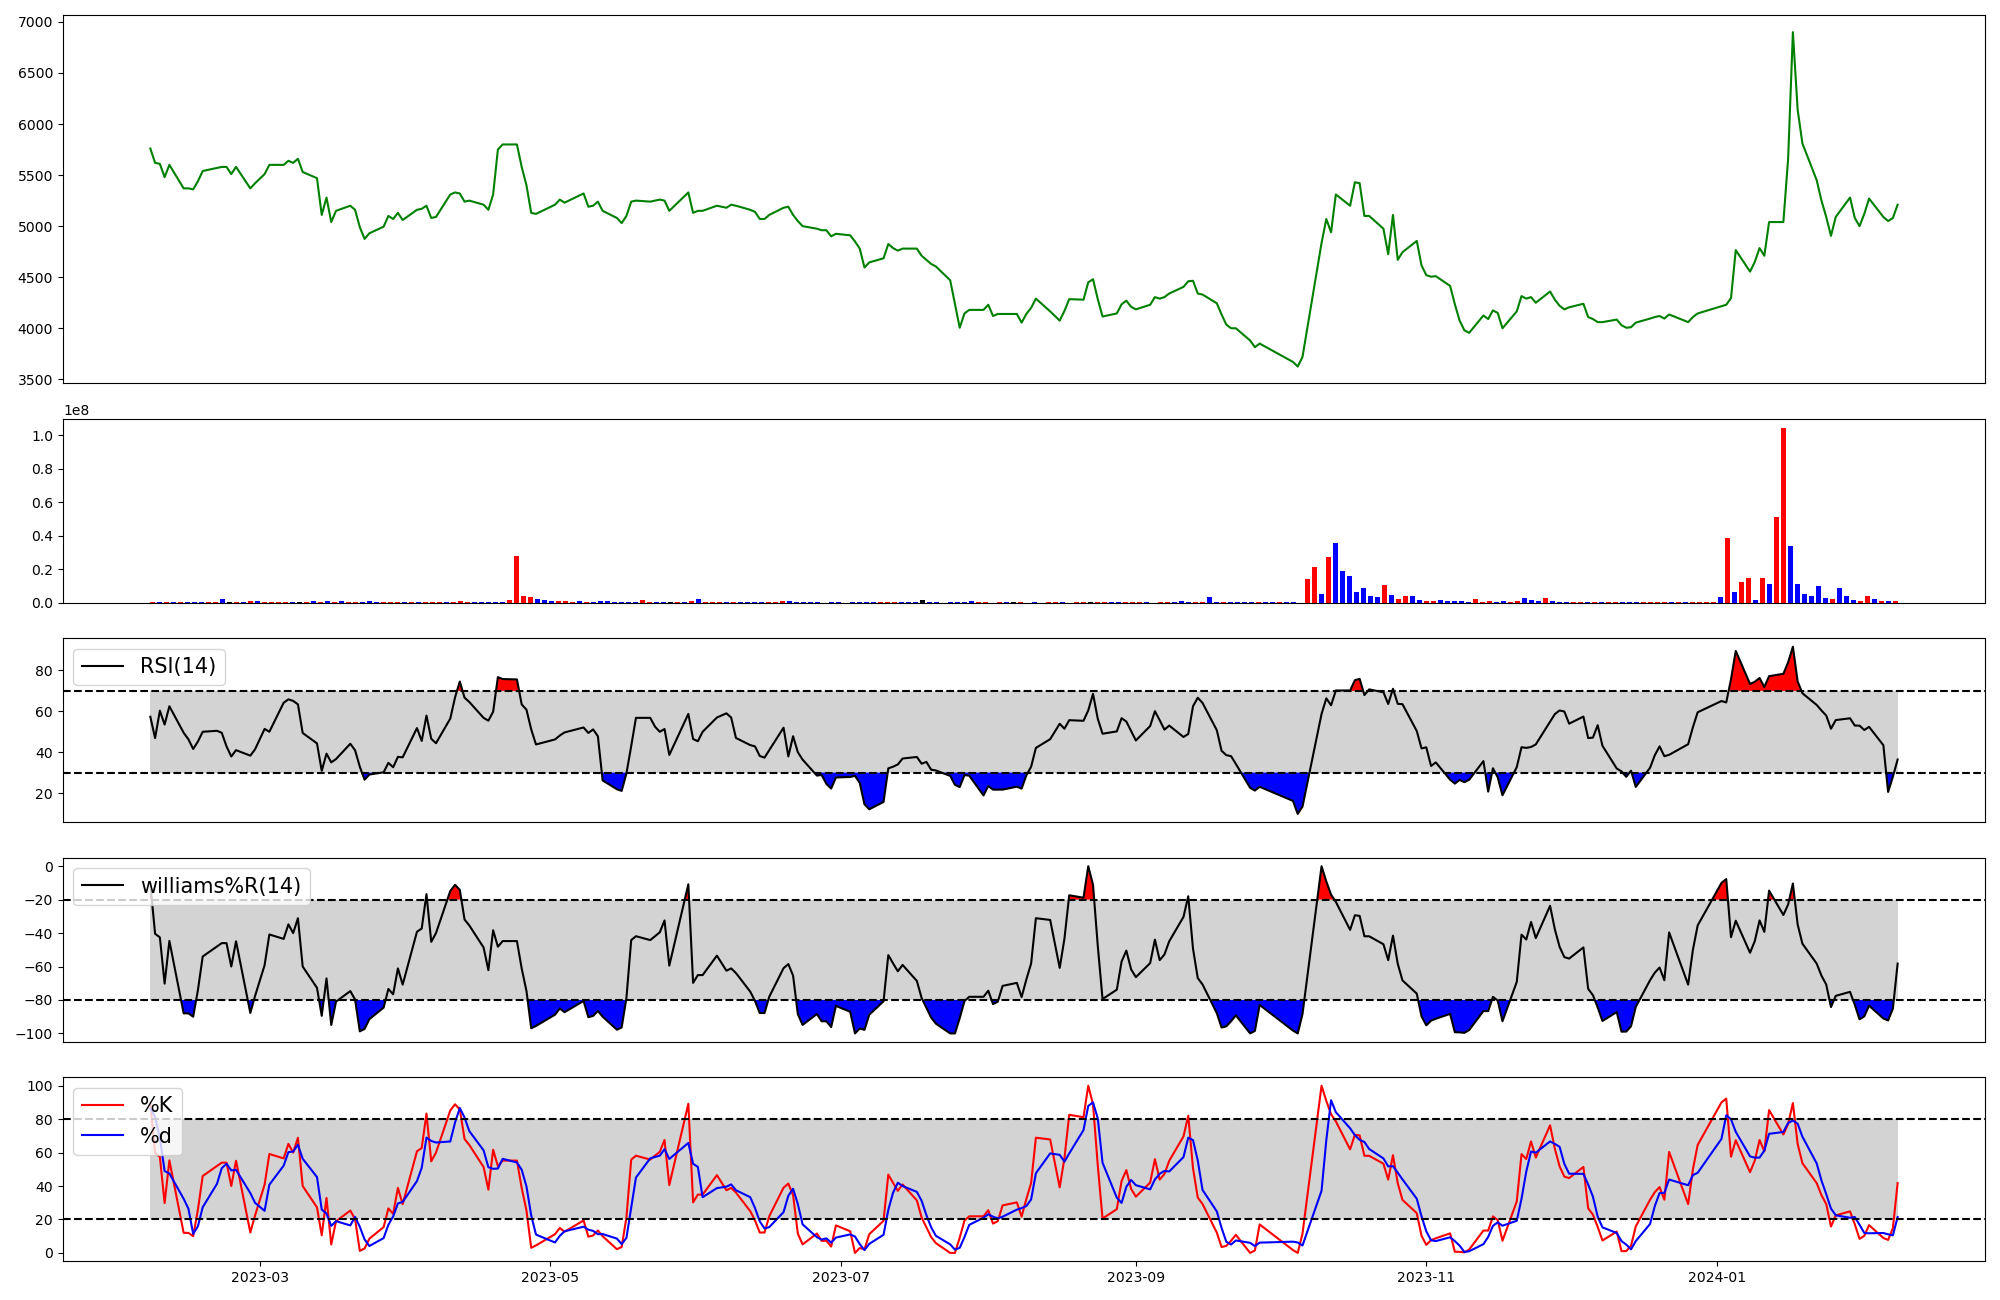Click the tallest blue volume bar in October
Image resolution: width=2000 pixels, height=1300 pixels.
[1335, 573]
